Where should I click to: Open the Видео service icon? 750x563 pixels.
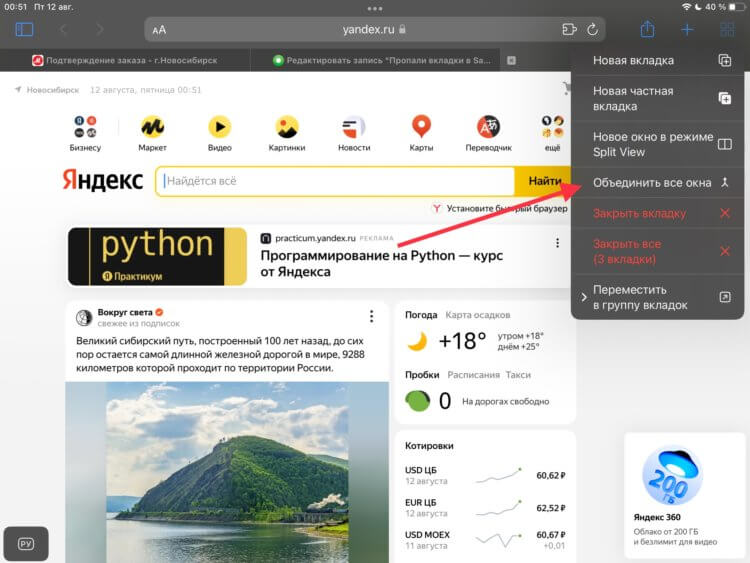(x=220, y=127)
